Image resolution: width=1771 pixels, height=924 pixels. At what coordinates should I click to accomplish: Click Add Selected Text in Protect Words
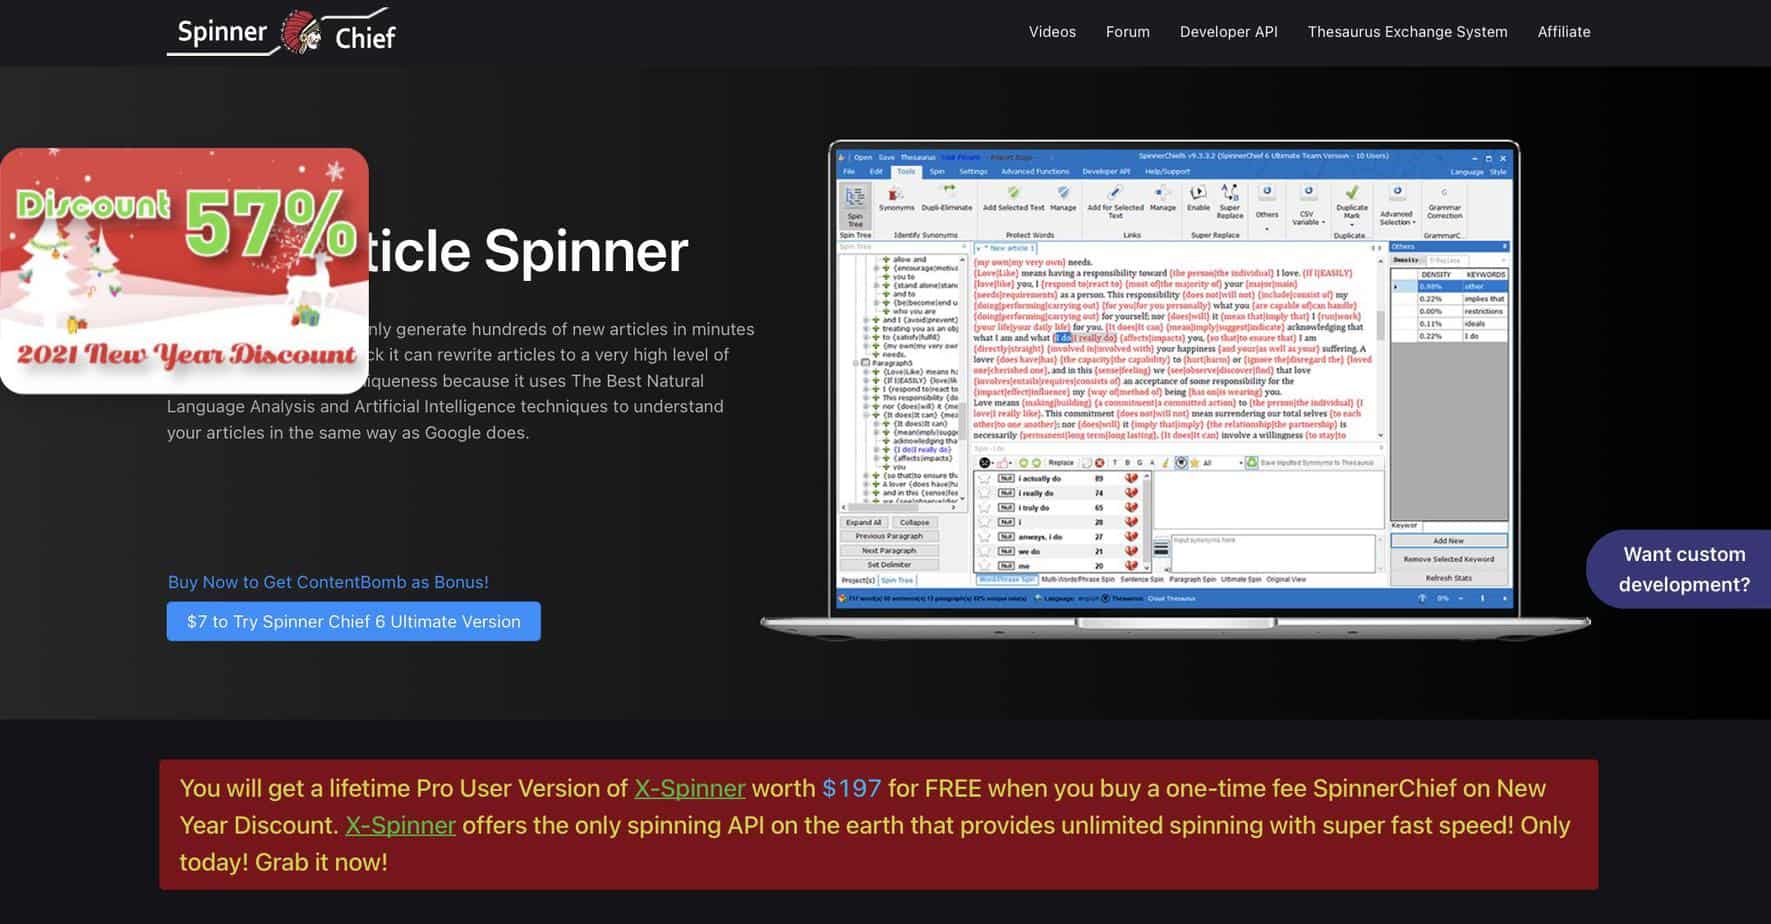pos(1013,199)
